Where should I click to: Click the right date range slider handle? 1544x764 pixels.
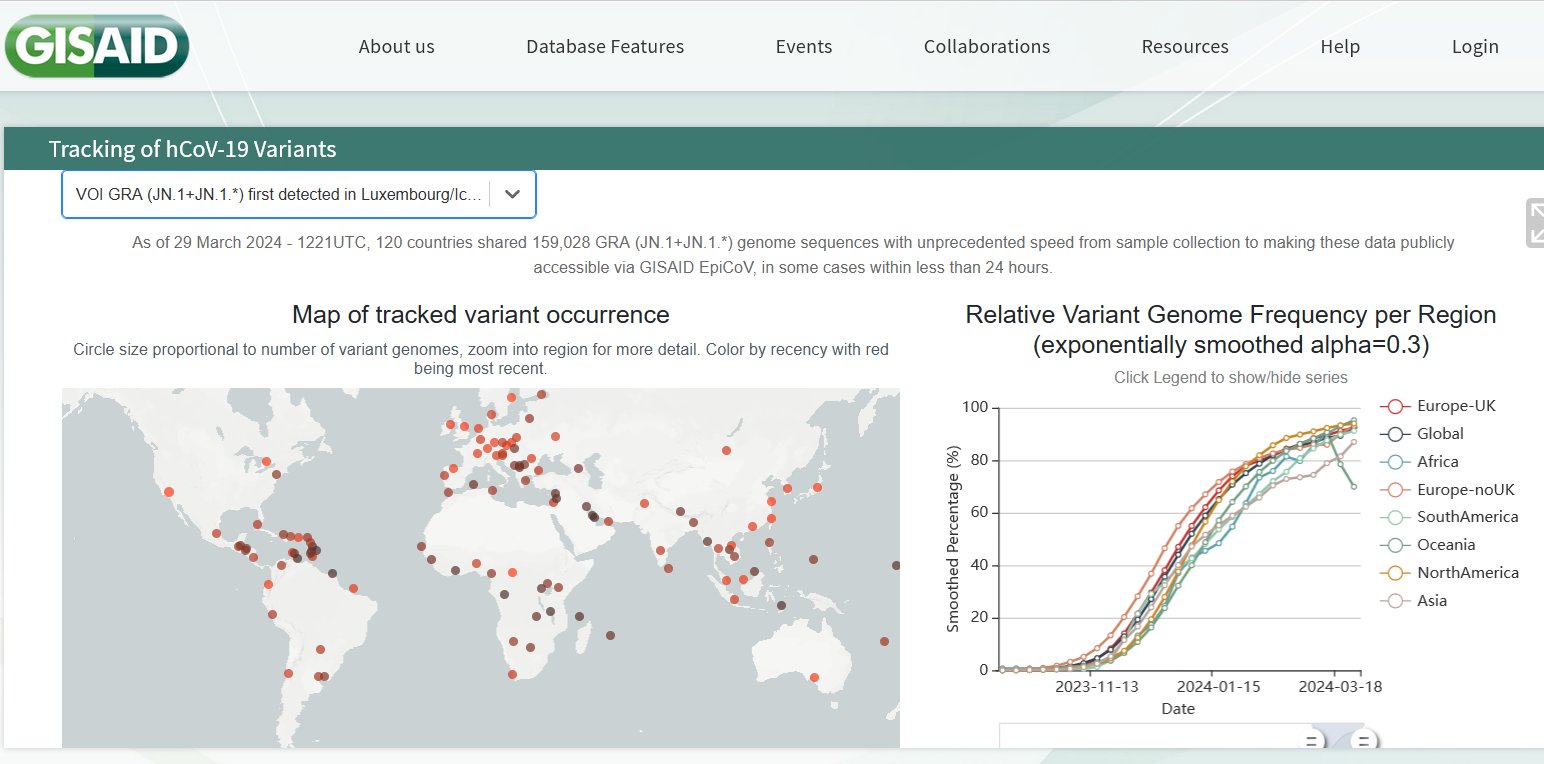point(1365,741)
